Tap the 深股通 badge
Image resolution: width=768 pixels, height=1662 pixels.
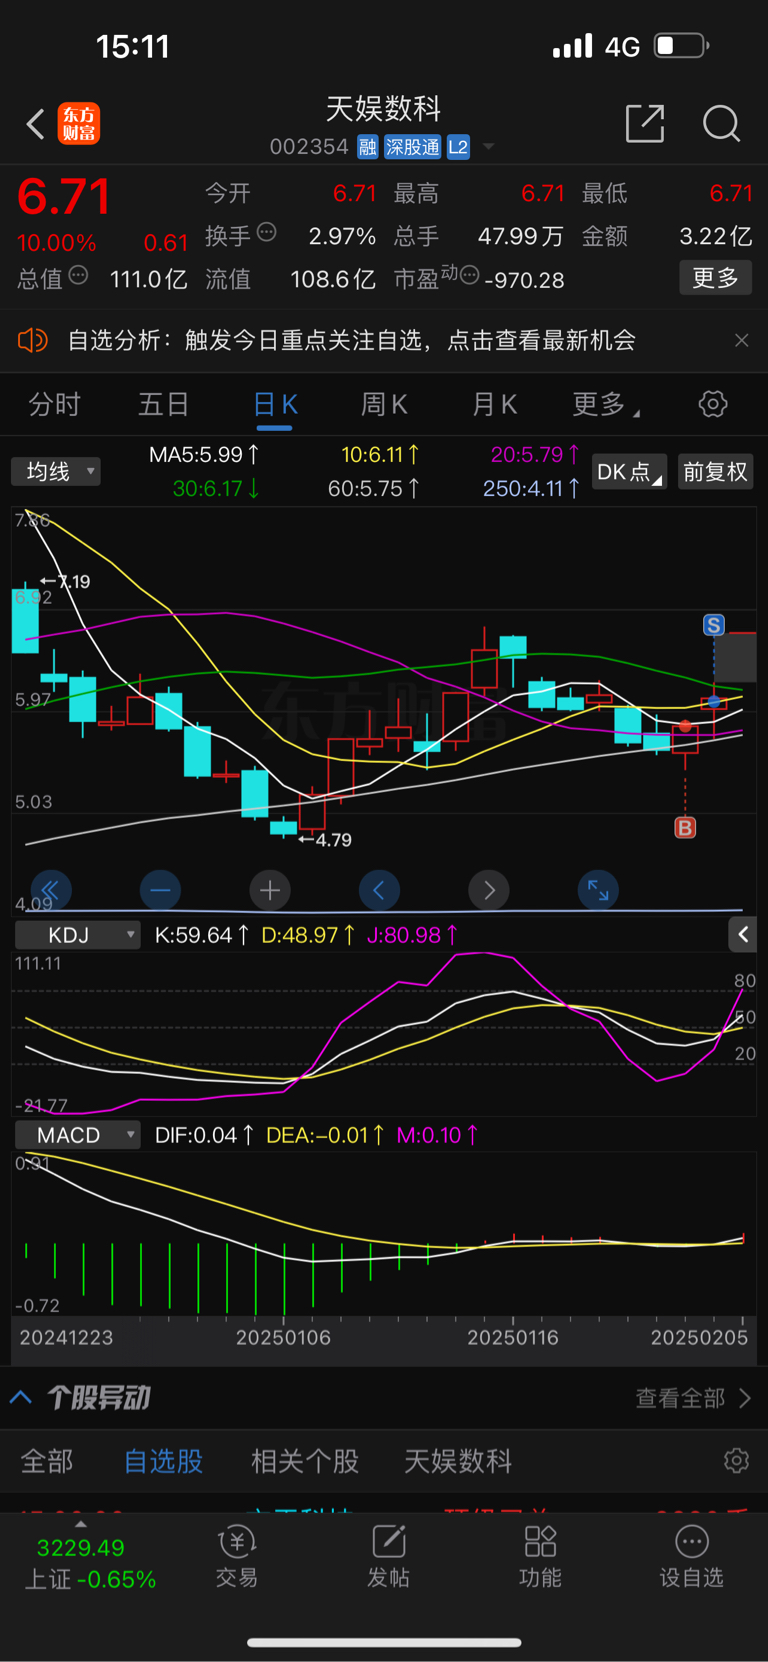pos(413,147)
